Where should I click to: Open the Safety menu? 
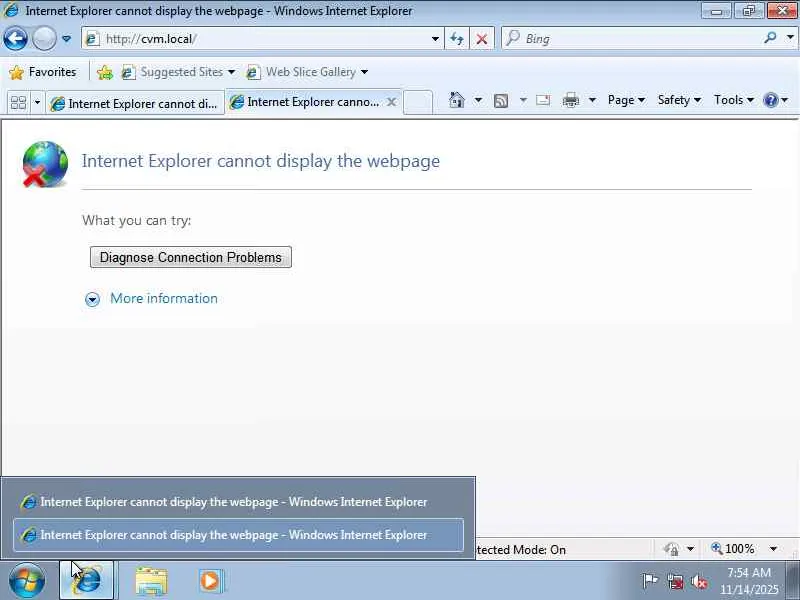pos(679,100)
